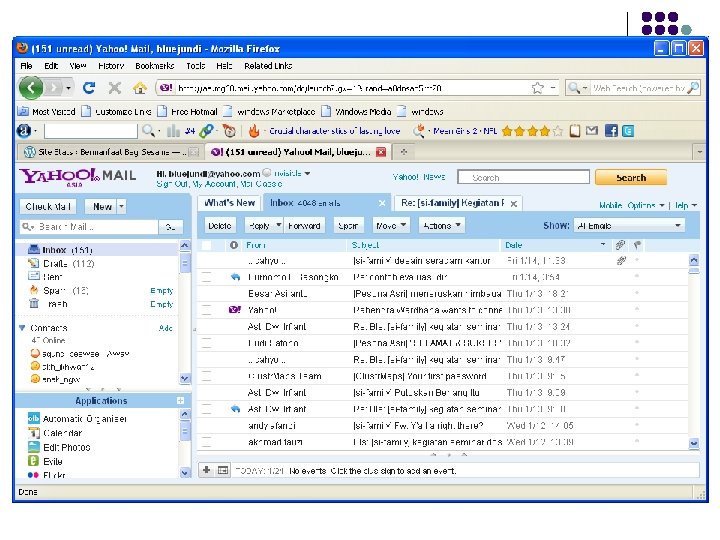Click the Sign Out link

pyautogui.click(x=171, y=184)
